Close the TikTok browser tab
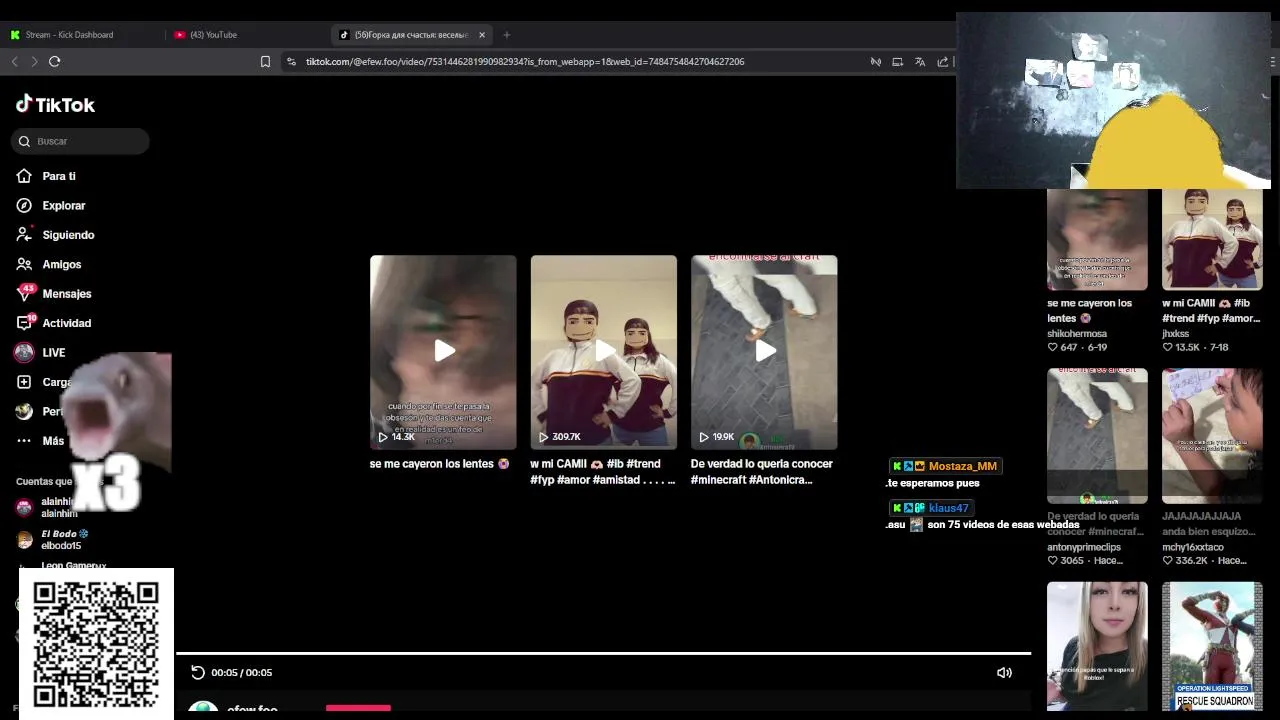 (x=482, y=35)
